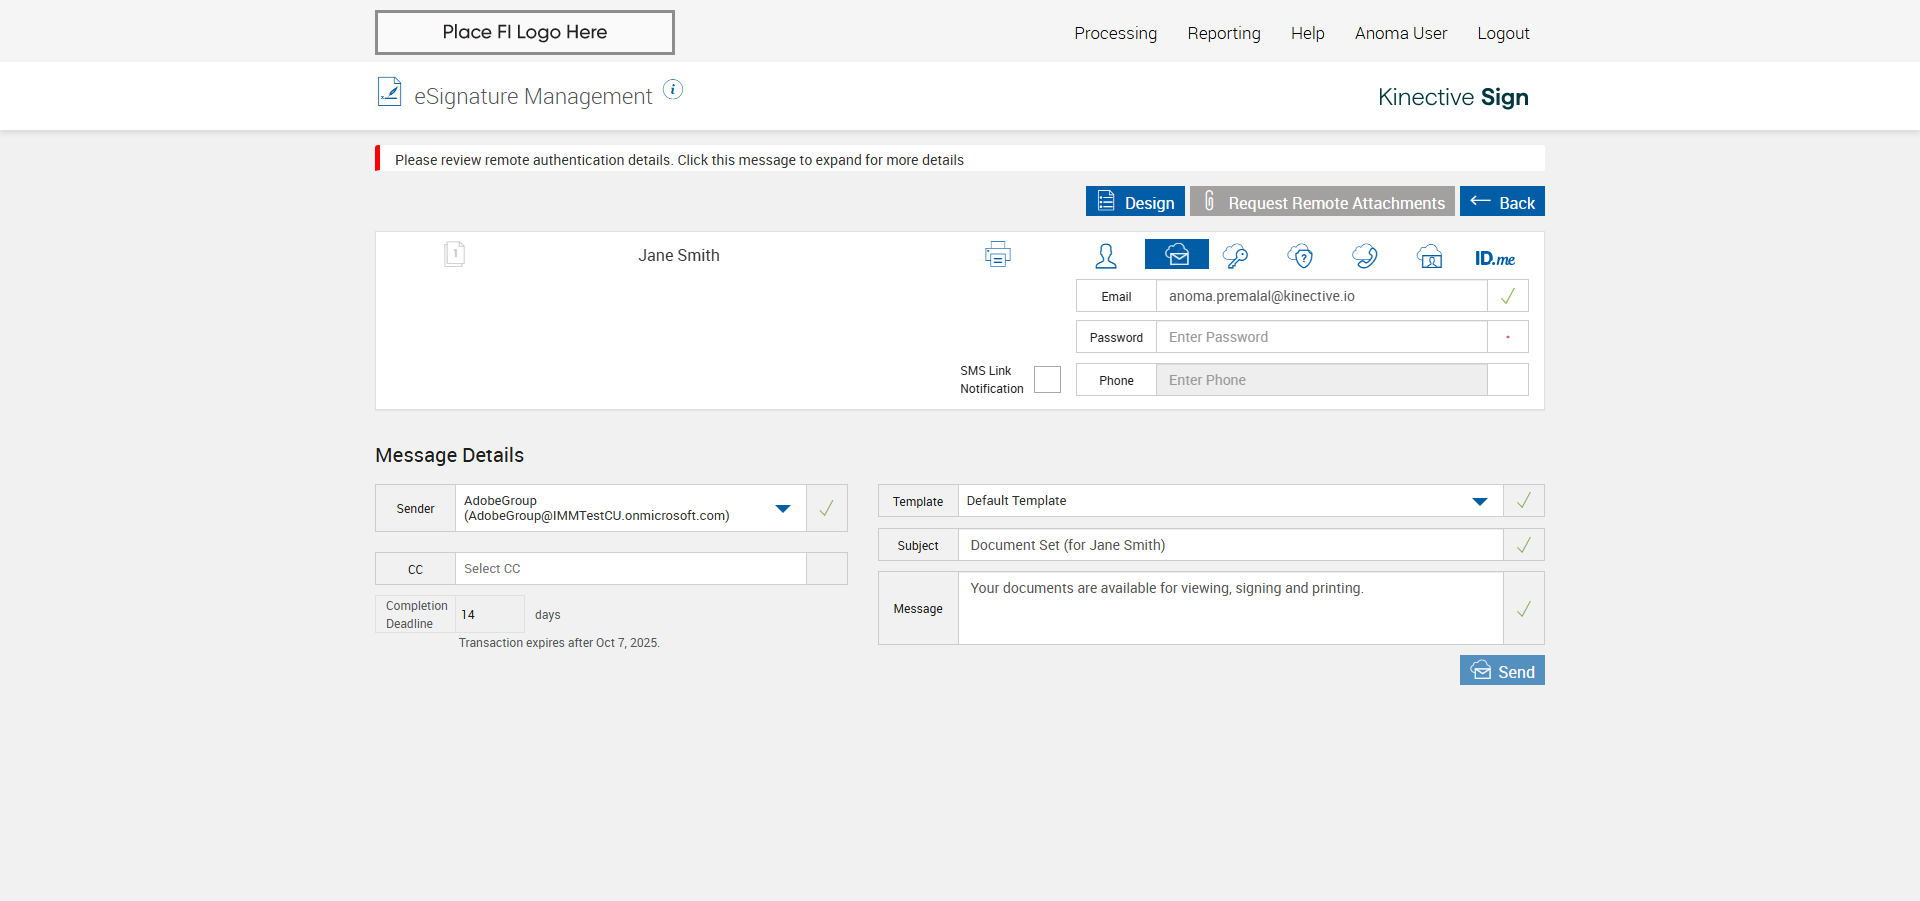1920x901 pixels.
Task: Select the in-person signer icon
Action: (x=1105, y=256)
